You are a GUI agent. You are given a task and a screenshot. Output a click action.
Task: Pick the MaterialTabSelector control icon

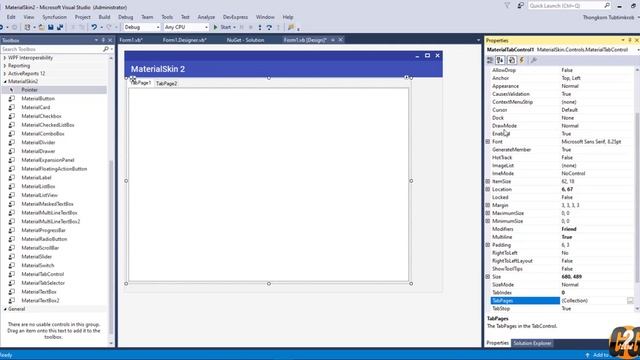[x=12, y=283]
